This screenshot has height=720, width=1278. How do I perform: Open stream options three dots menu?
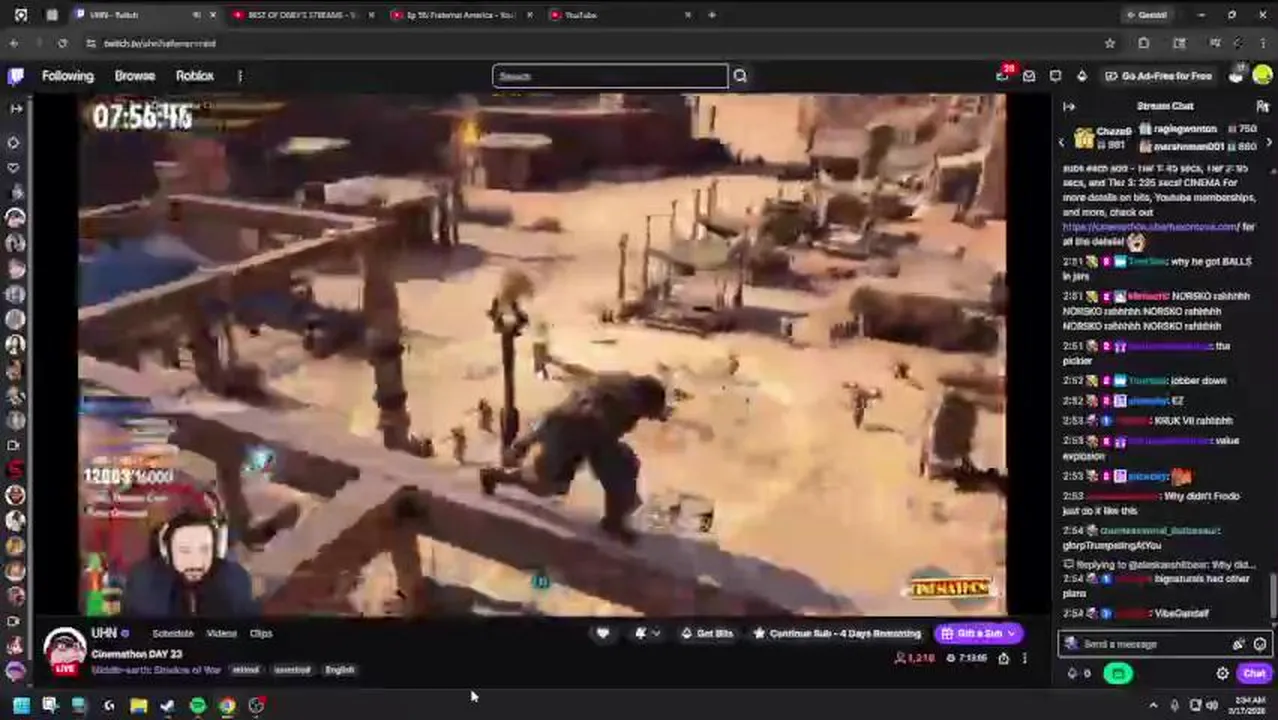[1025, 659]
